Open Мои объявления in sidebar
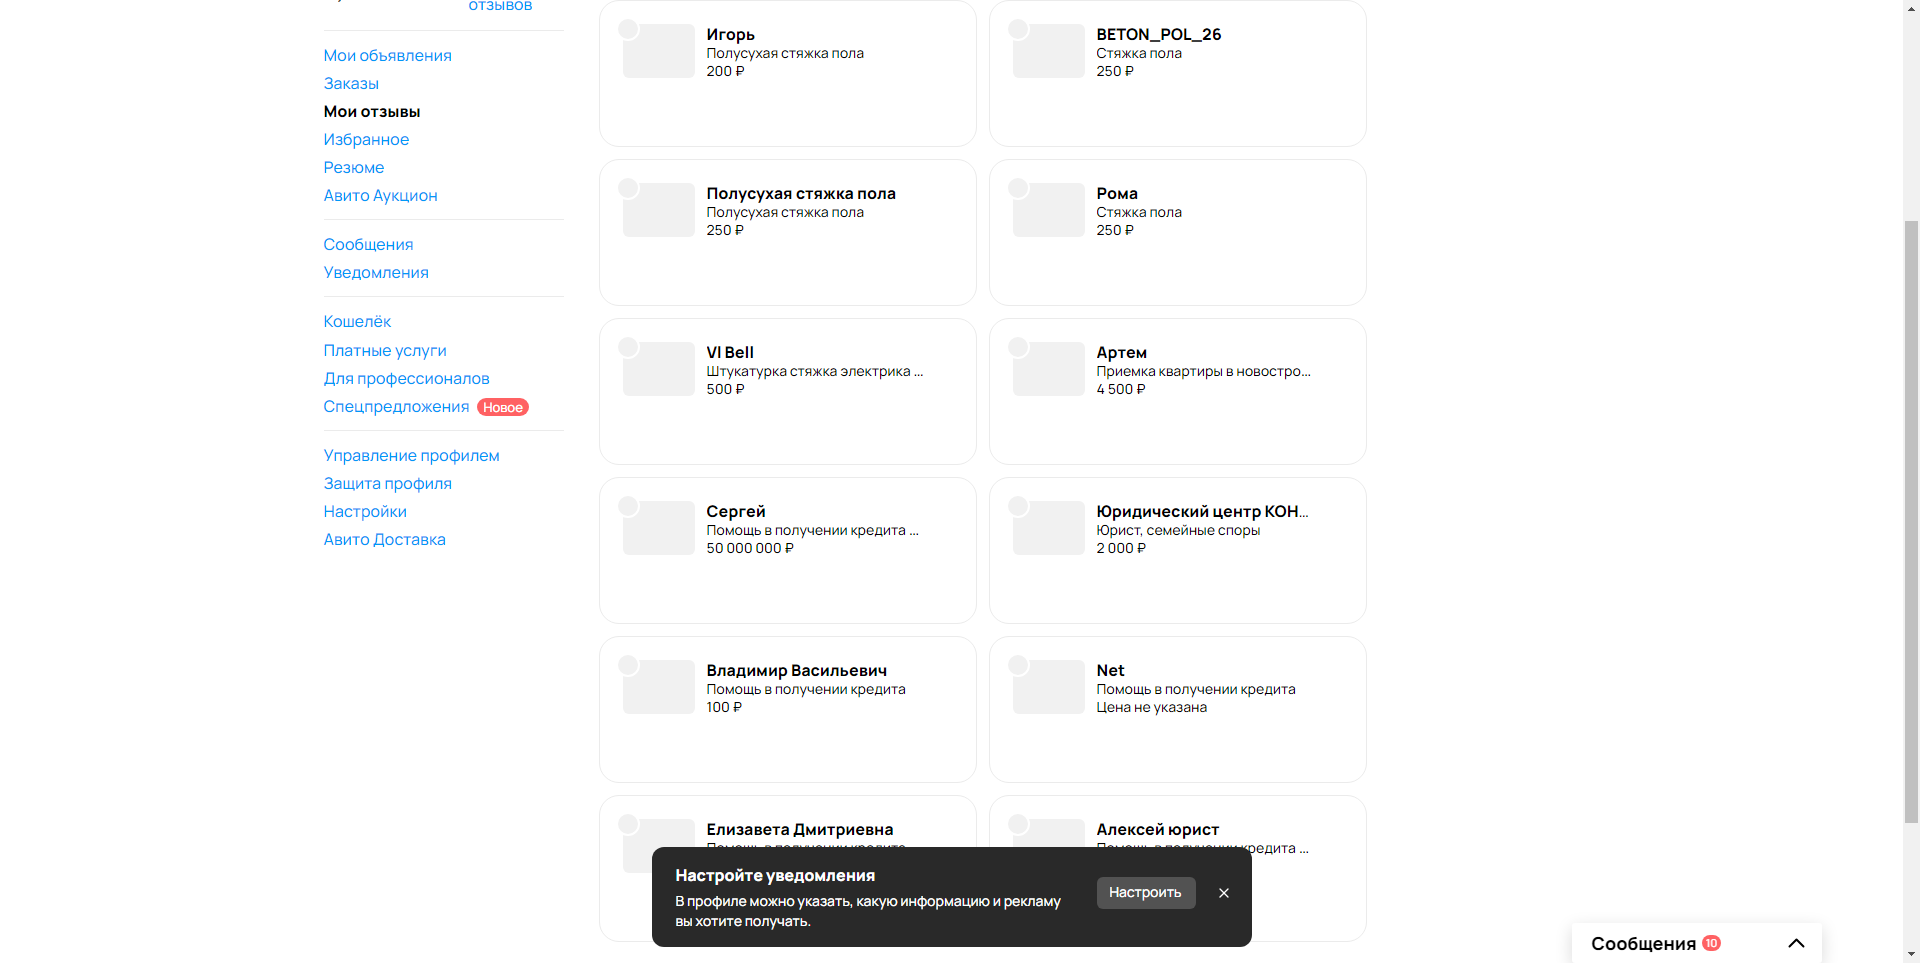 click(387, 56)
